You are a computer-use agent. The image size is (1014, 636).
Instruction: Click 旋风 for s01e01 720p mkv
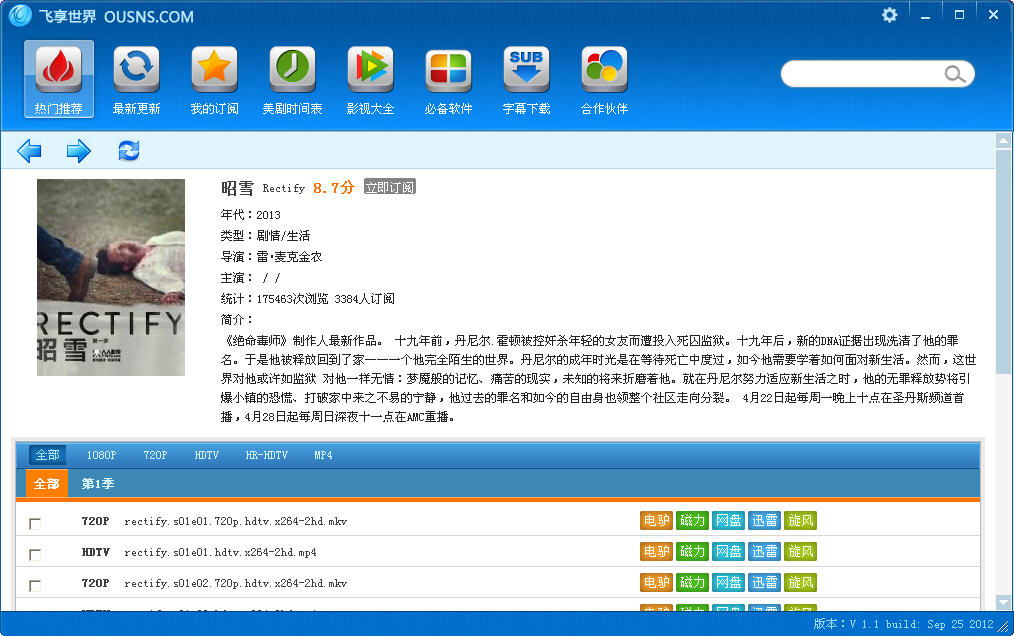[x=800, y=520]
